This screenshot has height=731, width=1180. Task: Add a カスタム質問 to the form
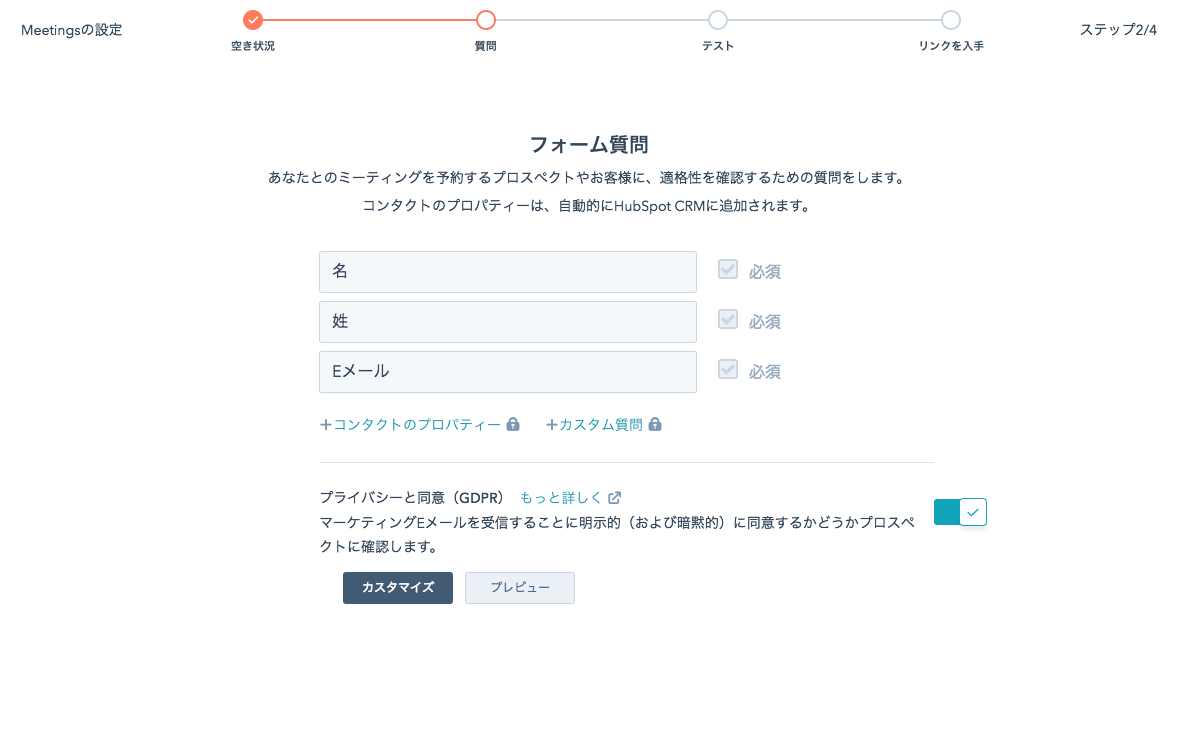595,424
